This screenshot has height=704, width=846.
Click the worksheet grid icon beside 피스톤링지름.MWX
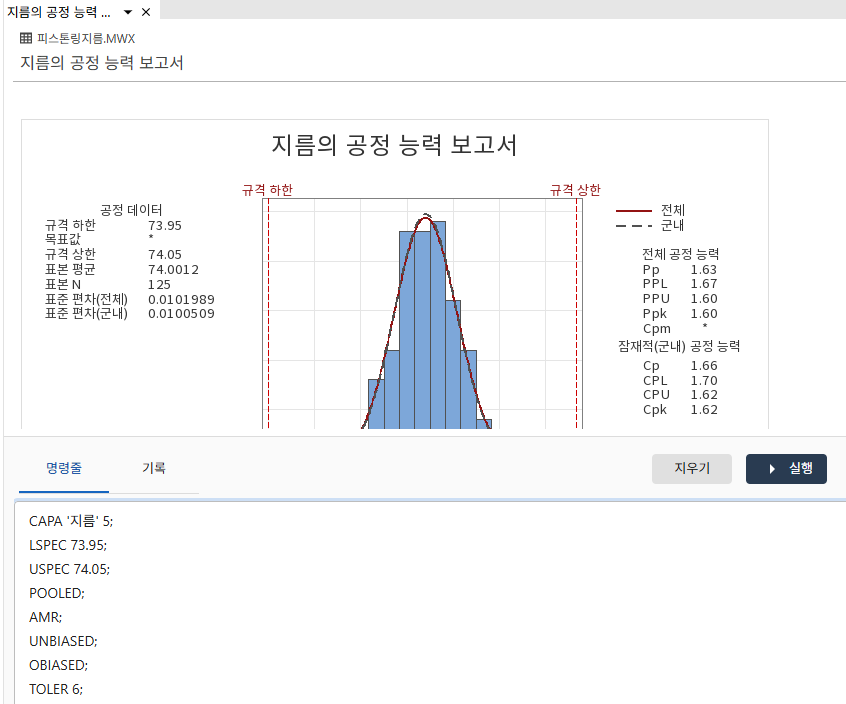[25, 38]
